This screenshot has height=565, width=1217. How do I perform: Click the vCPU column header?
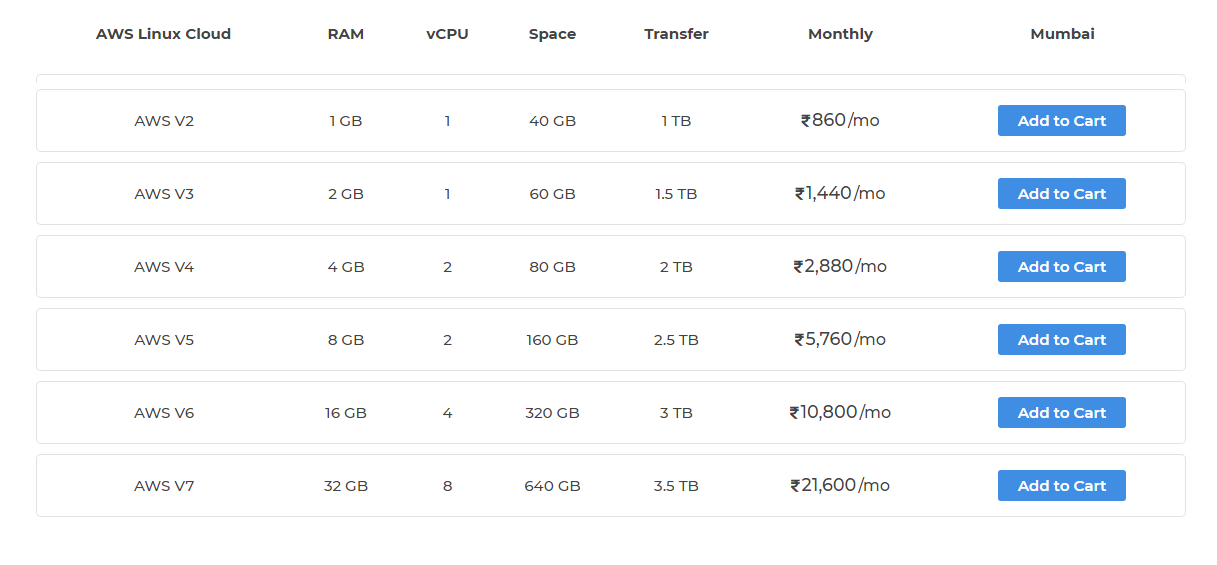click(447, 34)
